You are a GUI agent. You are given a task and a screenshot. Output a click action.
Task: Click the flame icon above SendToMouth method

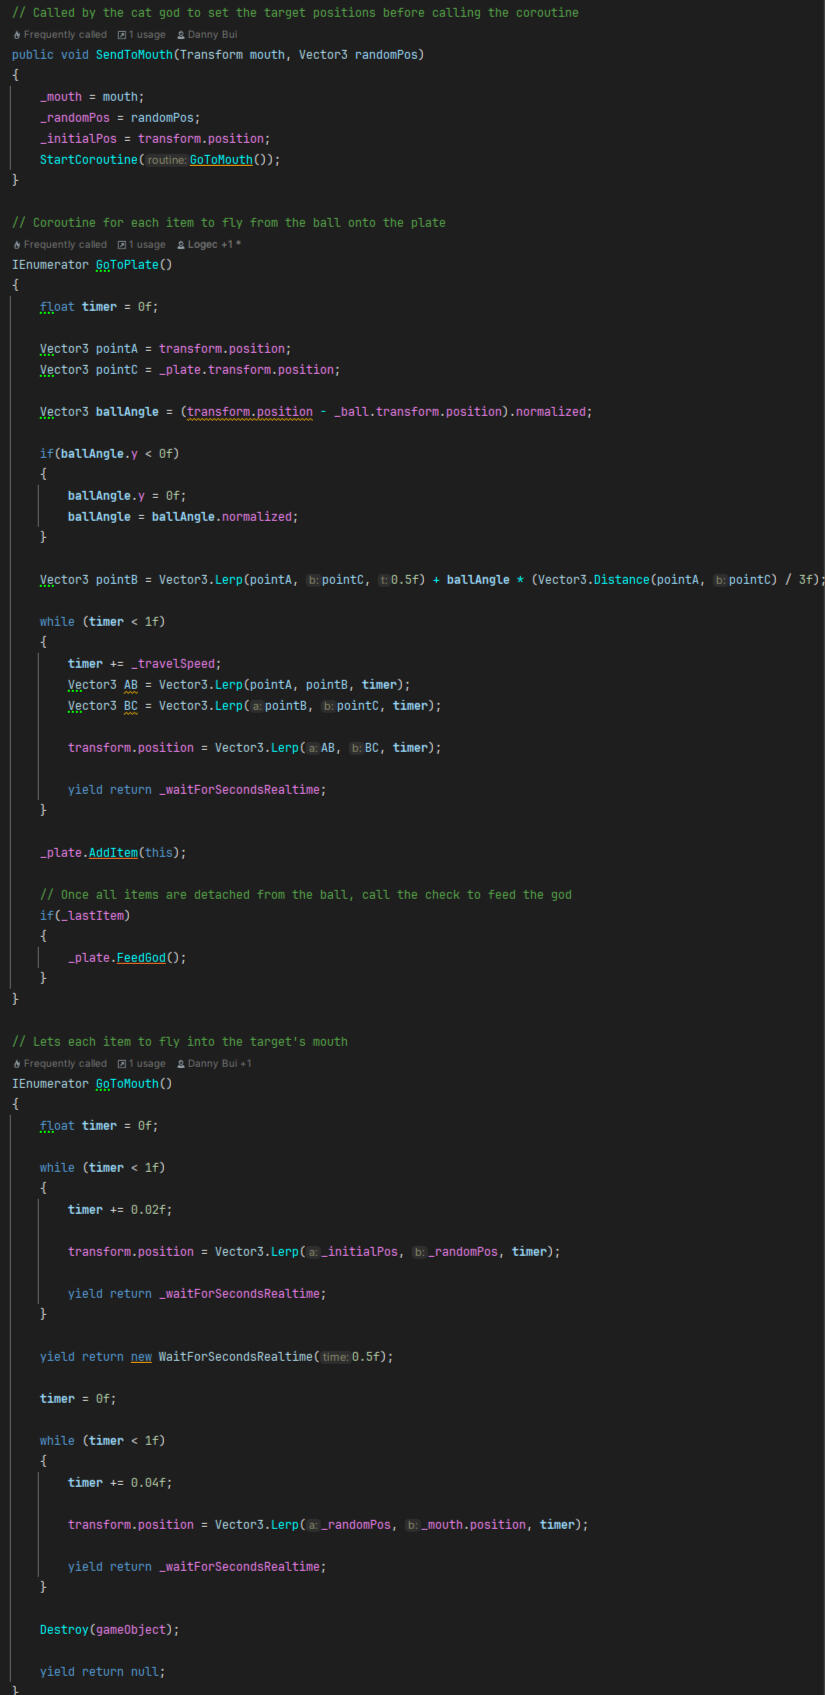coord(17,35)
